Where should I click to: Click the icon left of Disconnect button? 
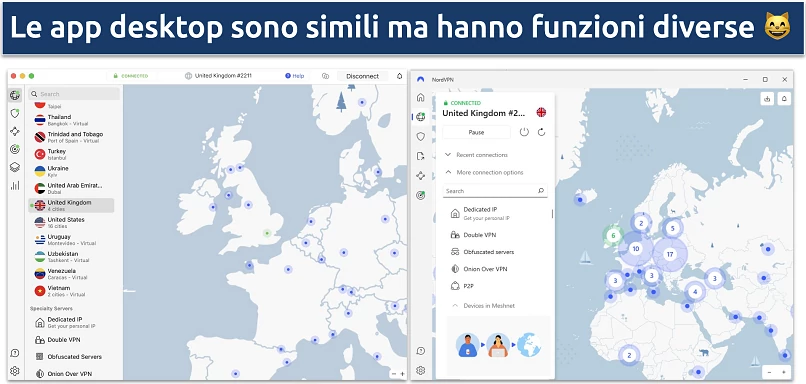(x=325, y=76)
